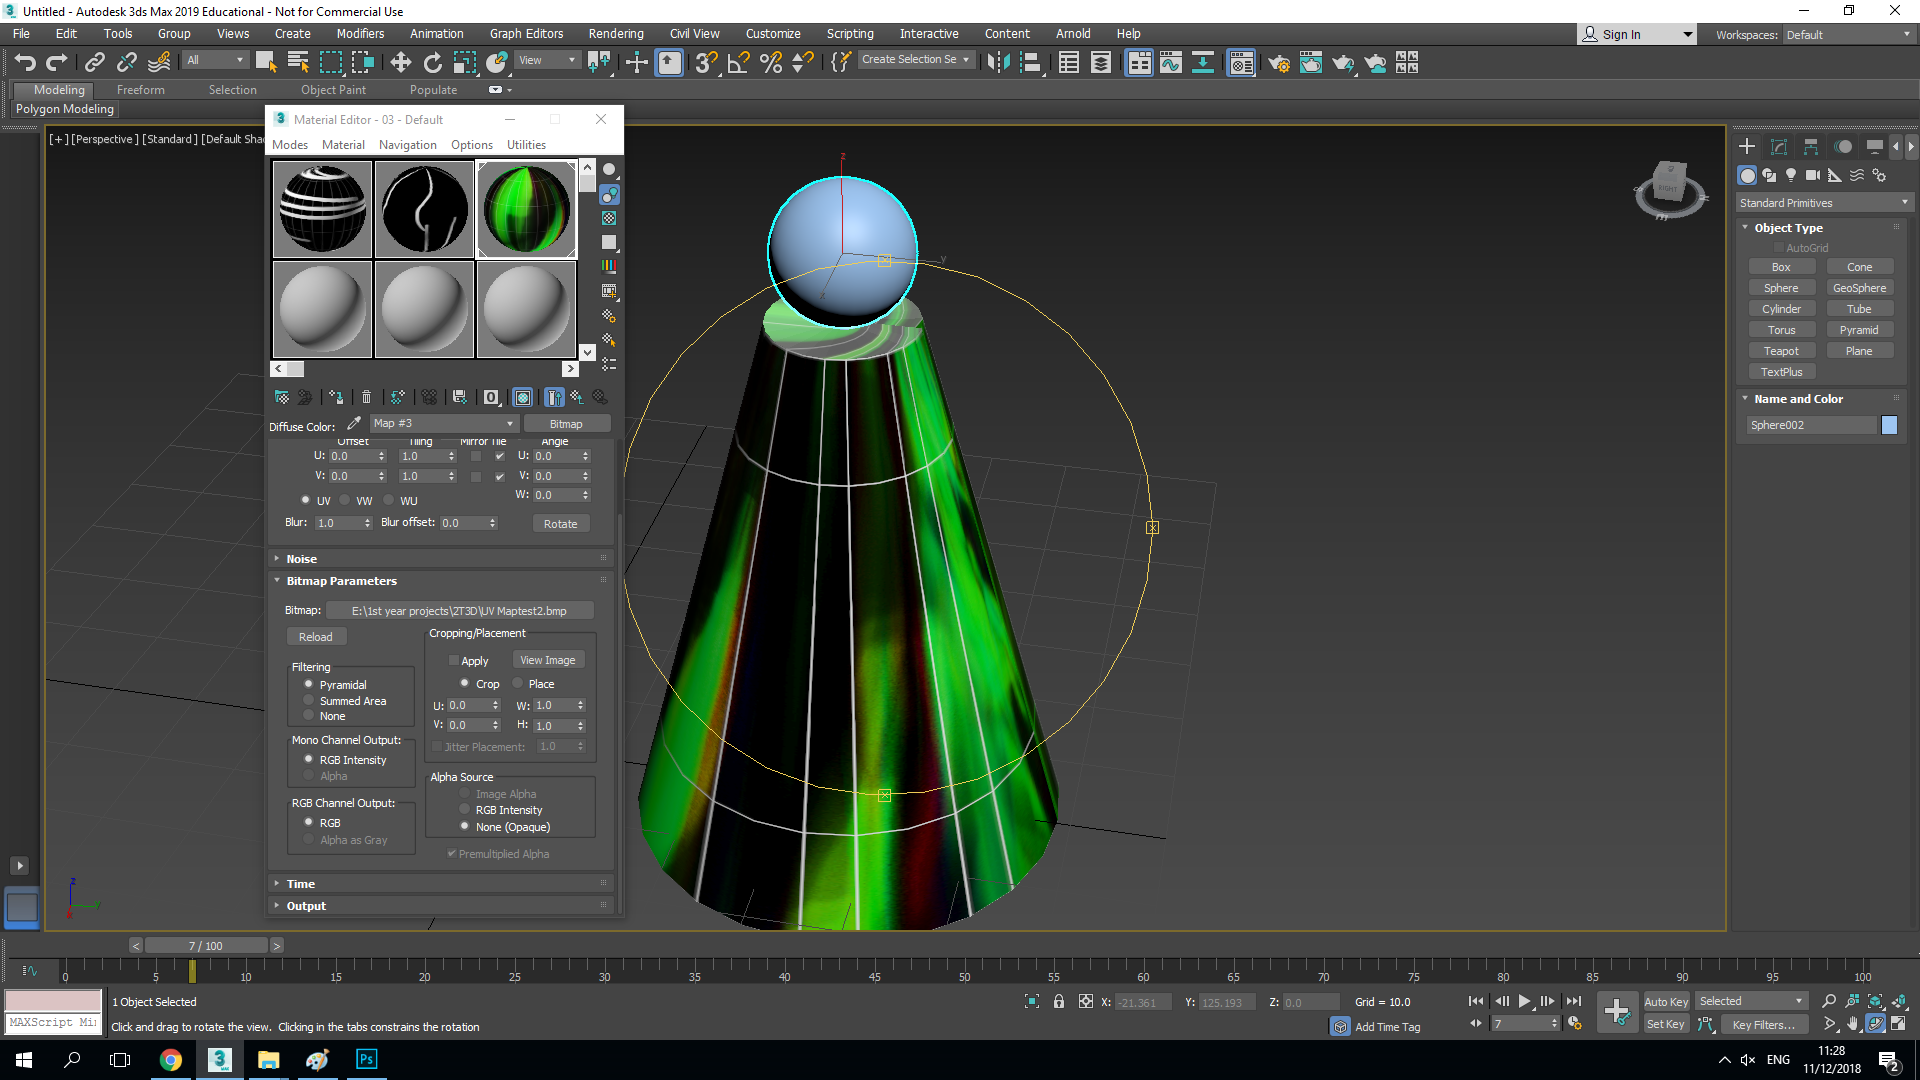The image size is (1920, 1080).
Task: Toggle Angle Snap in main toolbar
Action: coord(738,63)
